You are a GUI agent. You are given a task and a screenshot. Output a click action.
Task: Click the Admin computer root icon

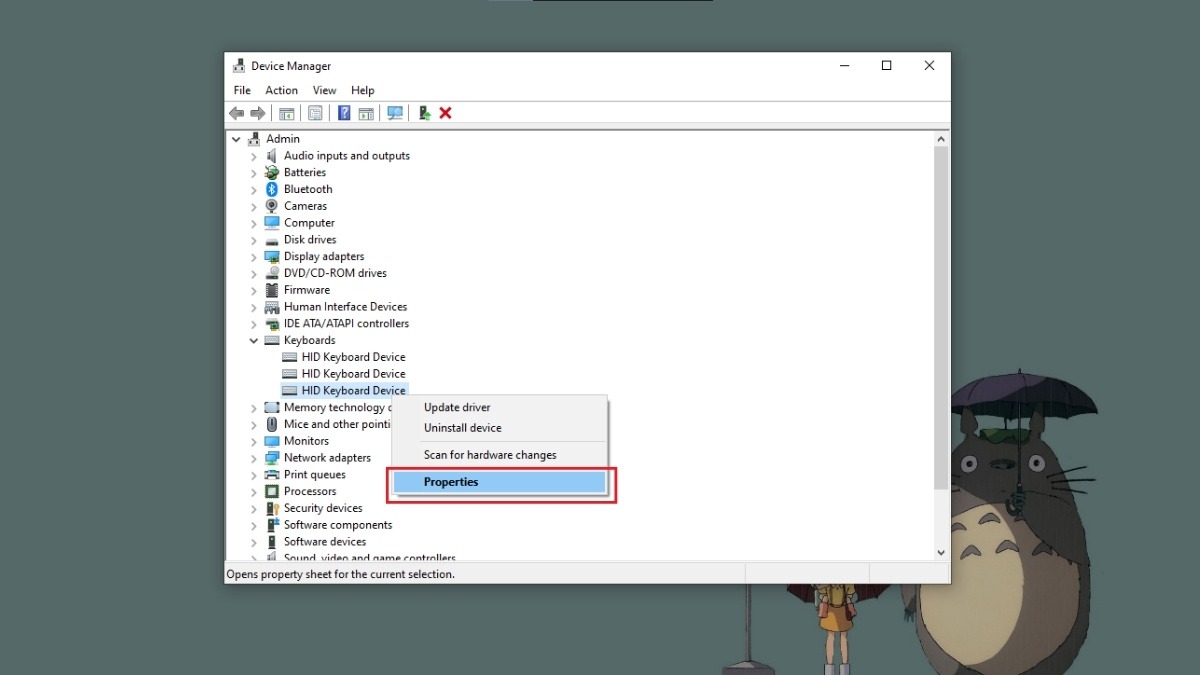tap(254, 139)
